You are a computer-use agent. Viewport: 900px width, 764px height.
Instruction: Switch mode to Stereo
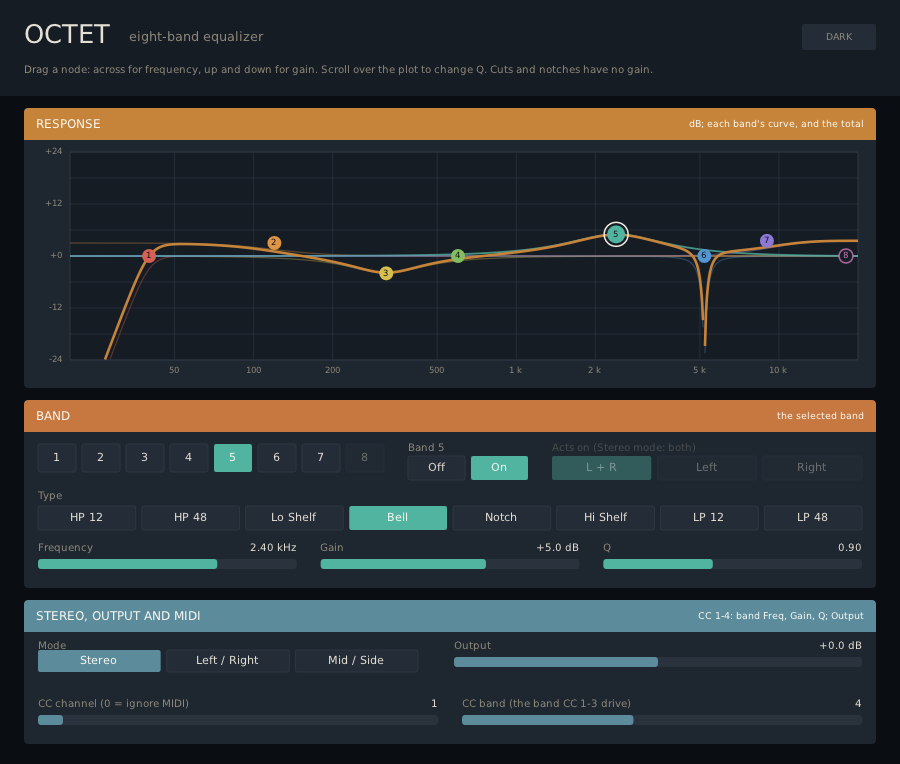click(x=99, y=661)
